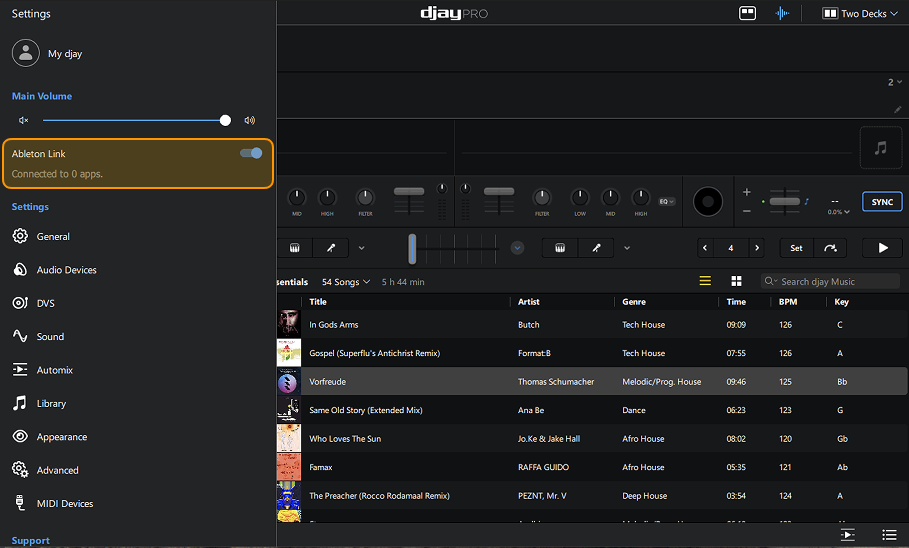Screen dimensions: 909x548
Task: Click the waveform view icon in top bar
Action: (x=783, y=13)
